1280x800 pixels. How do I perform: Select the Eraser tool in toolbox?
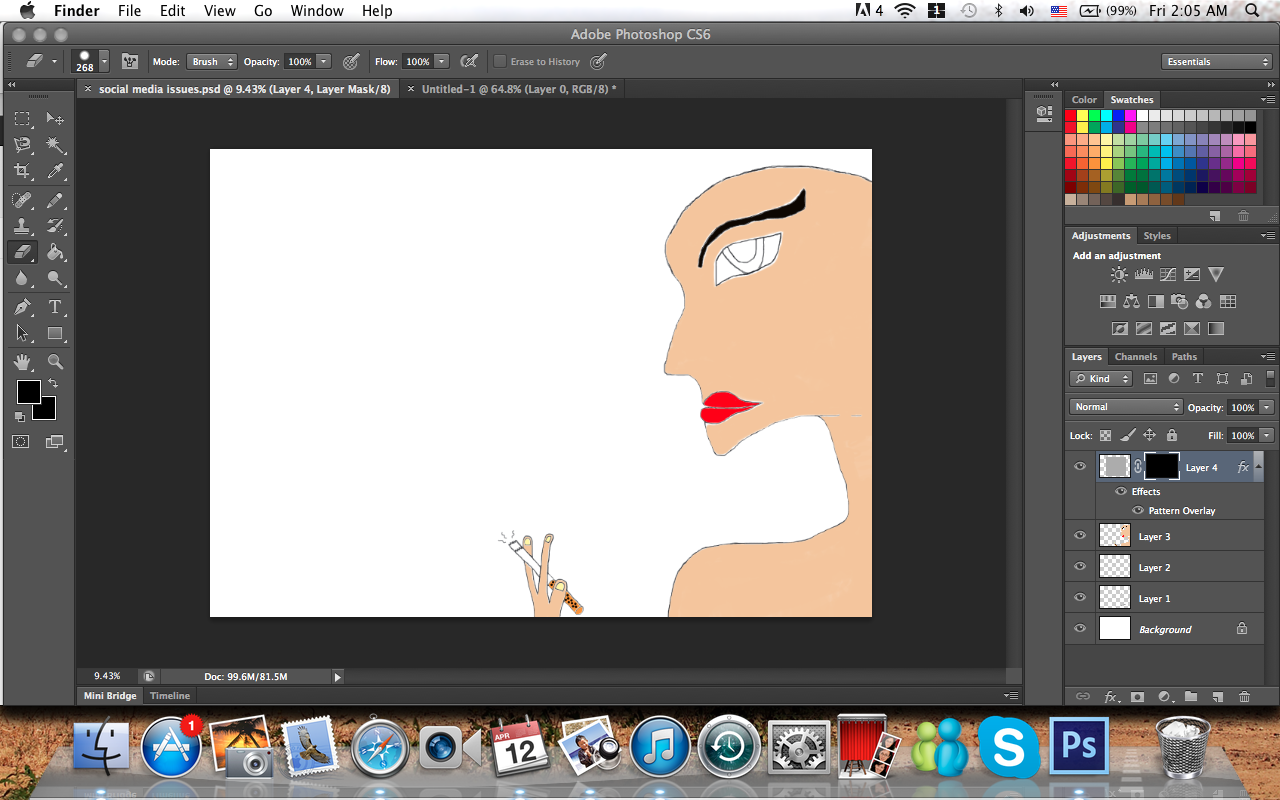coord(22,252)
